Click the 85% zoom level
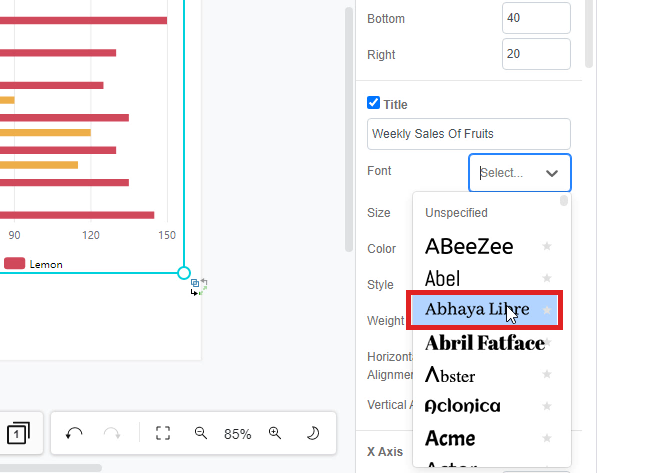Viewport: 649px width, 473px height. pos(238,434)
